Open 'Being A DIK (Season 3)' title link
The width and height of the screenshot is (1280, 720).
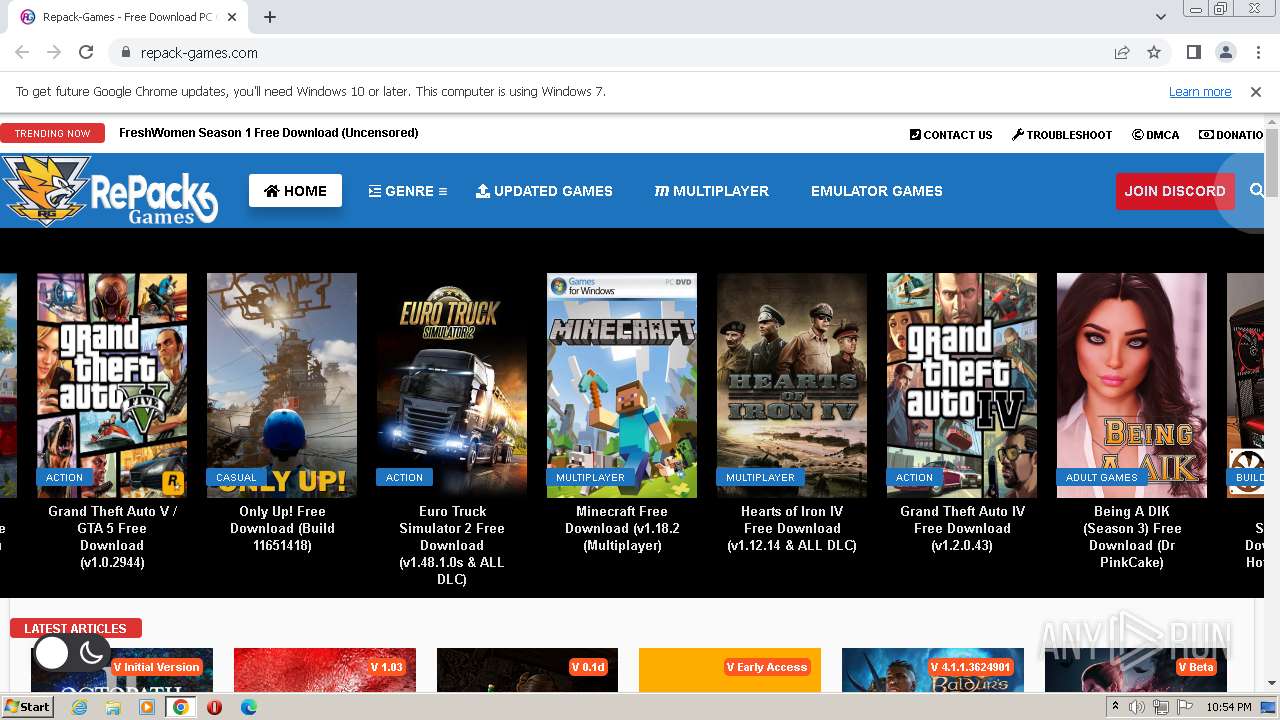pos(1132,537)
